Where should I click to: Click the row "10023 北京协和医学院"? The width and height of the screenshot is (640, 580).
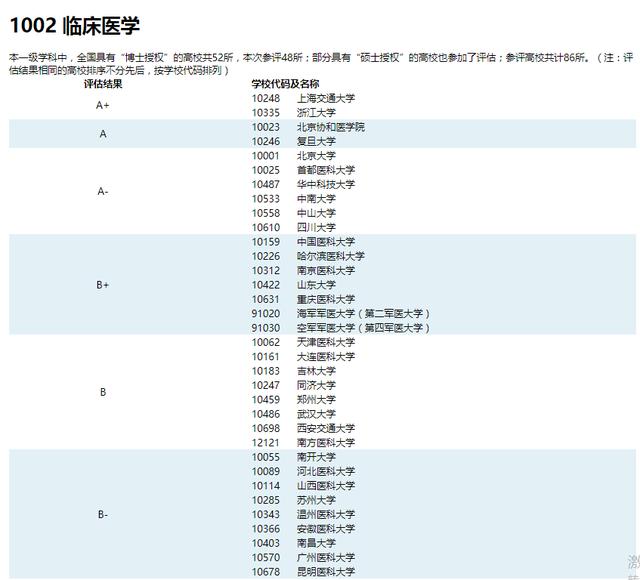(308, 127)
